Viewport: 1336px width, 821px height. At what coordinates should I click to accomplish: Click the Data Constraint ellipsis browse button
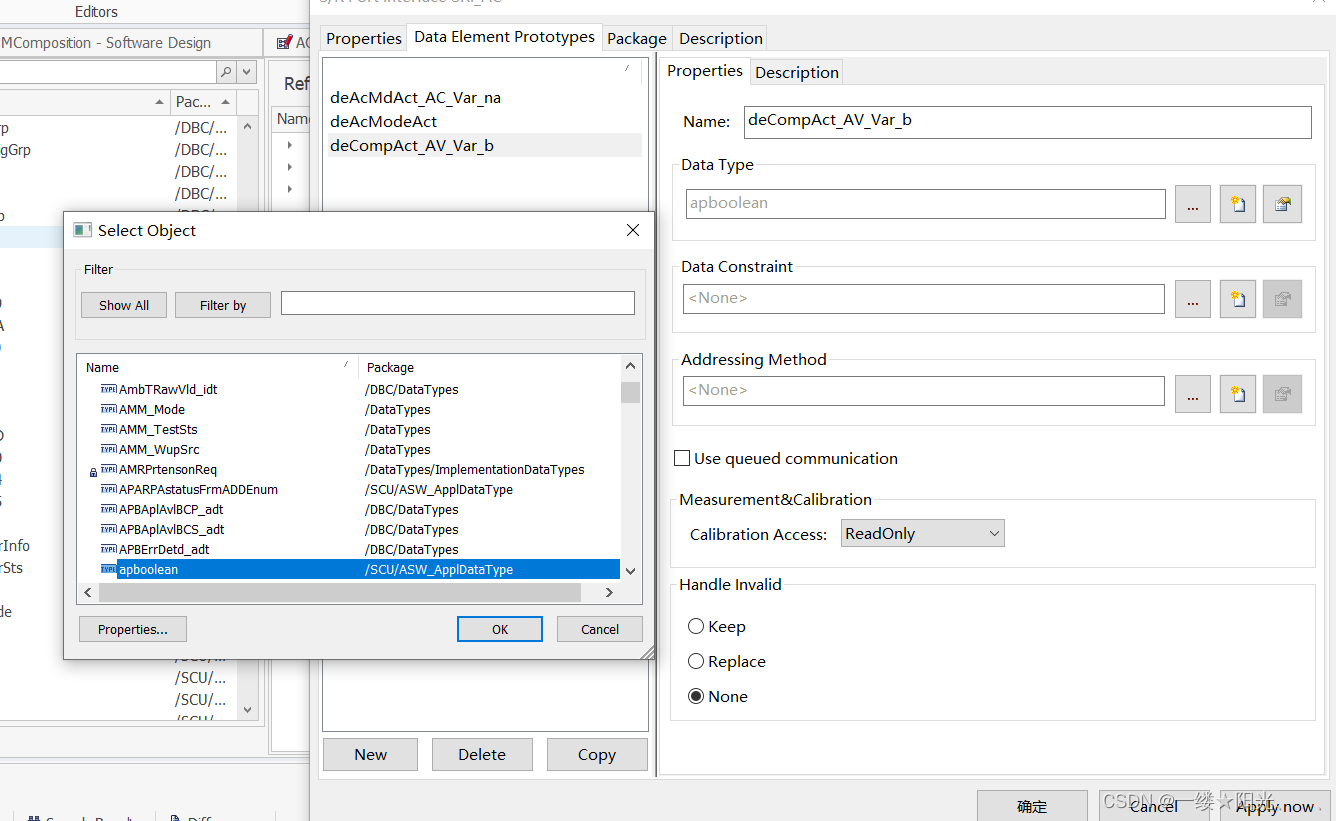pyautogui.click(x=1192, y=298)
